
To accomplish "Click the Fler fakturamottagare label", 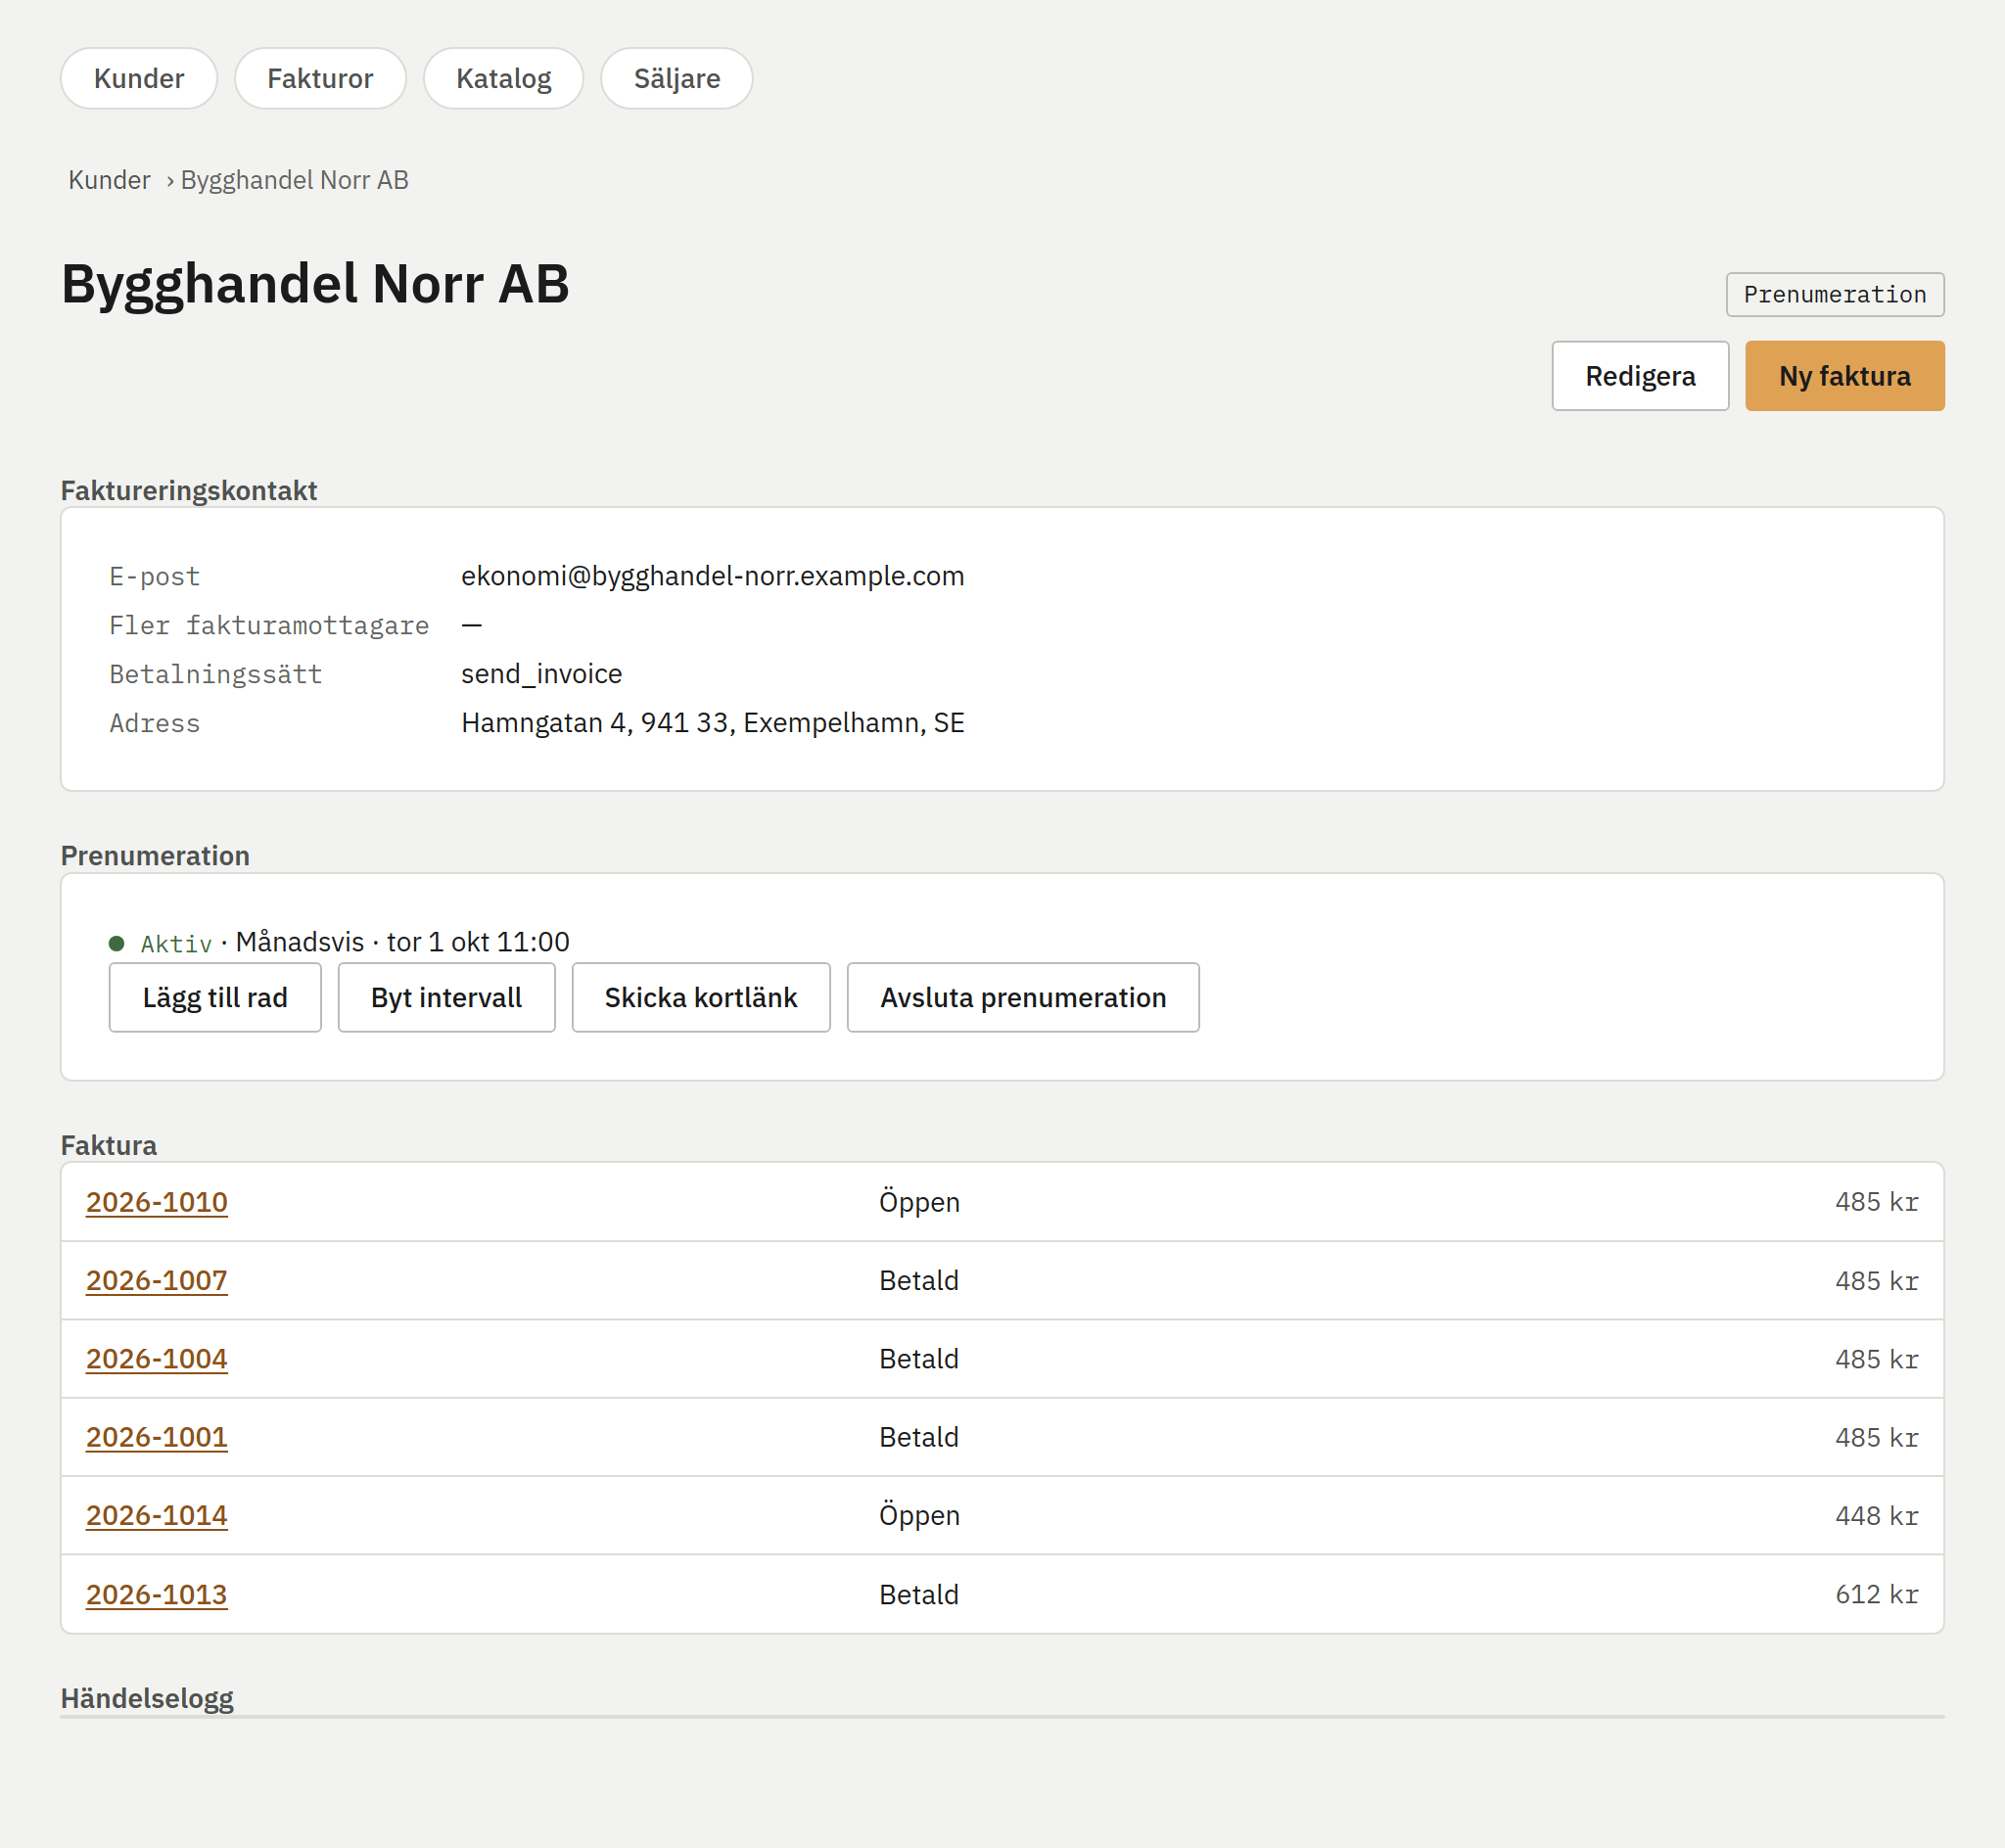I will click(x=269, y=625).
